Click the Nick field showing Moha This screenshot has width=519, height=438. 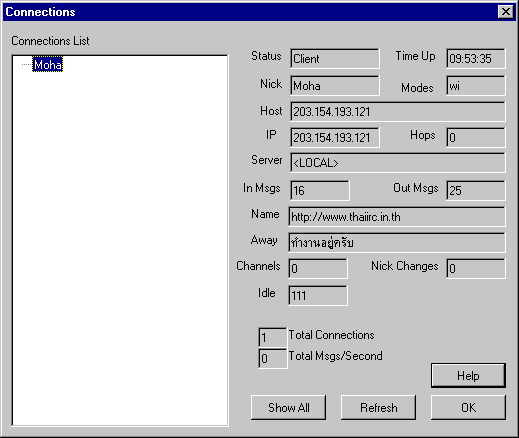pos(335,86)
